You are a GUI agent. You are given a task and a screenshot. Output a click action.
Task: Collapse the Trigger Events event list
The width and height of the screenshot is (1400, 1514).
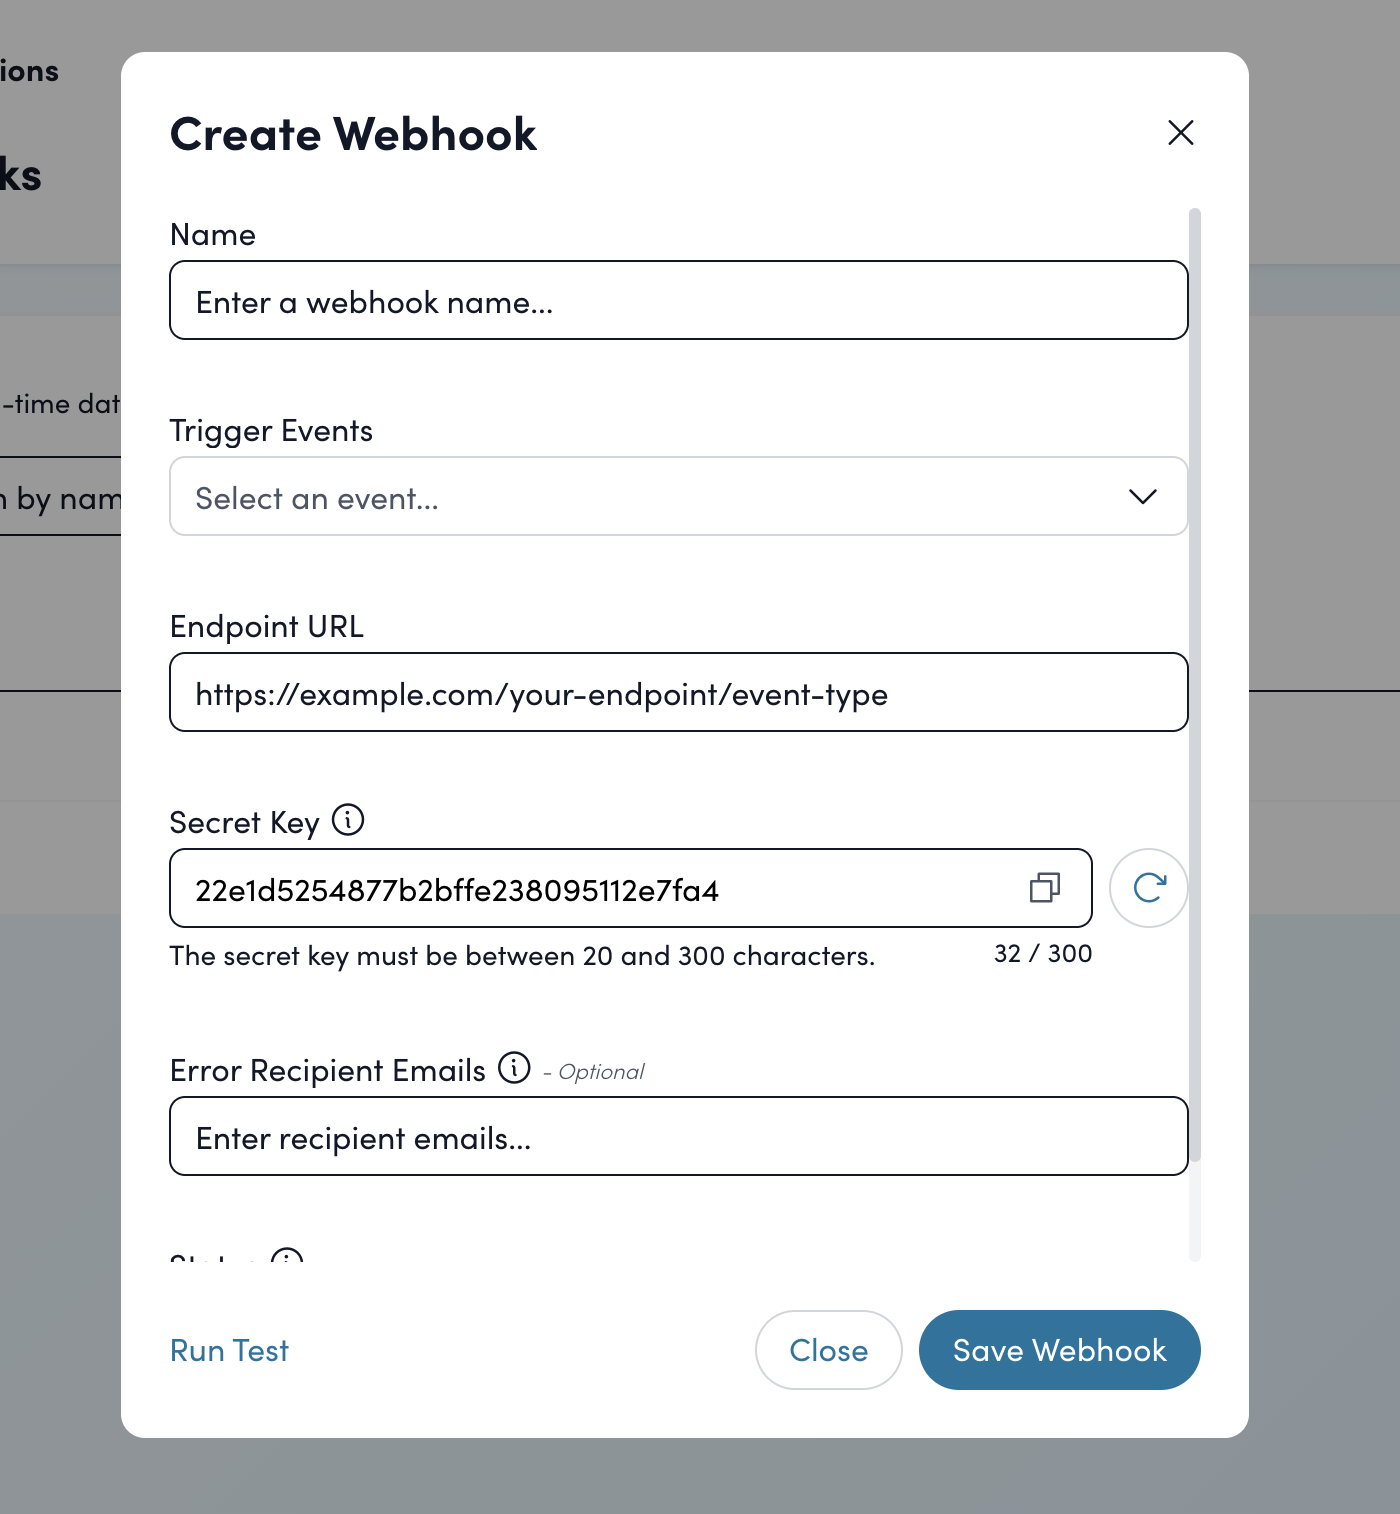tap(1144, 496)
